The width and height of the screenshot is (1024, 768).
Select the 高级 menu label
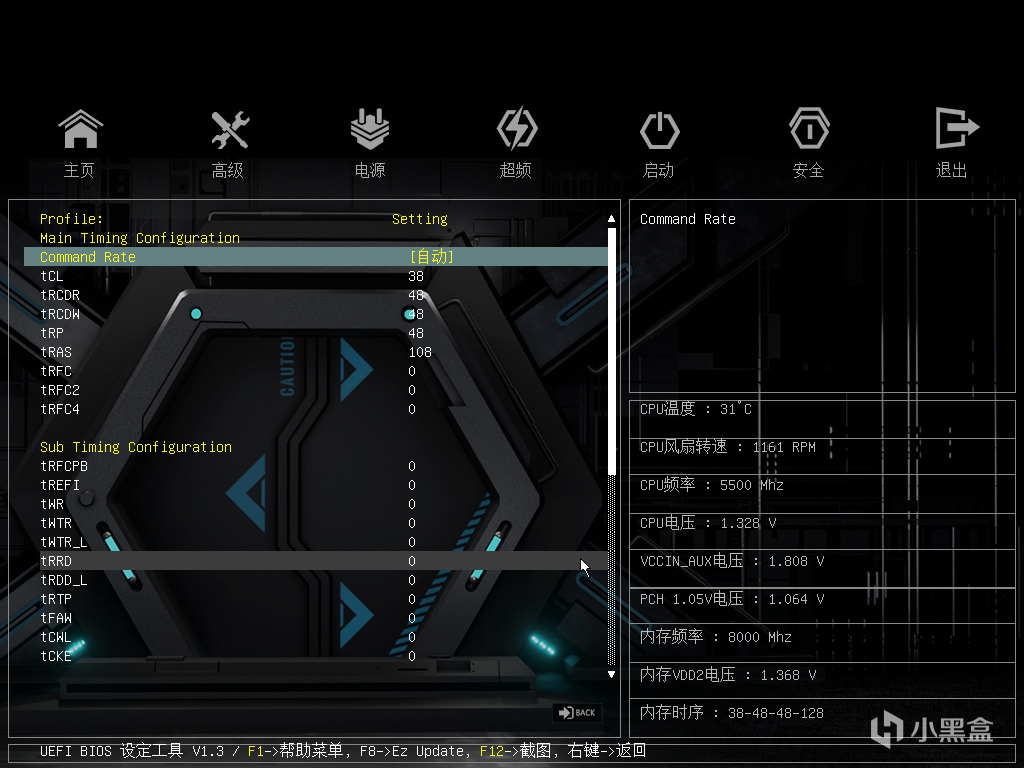[227, 170]
